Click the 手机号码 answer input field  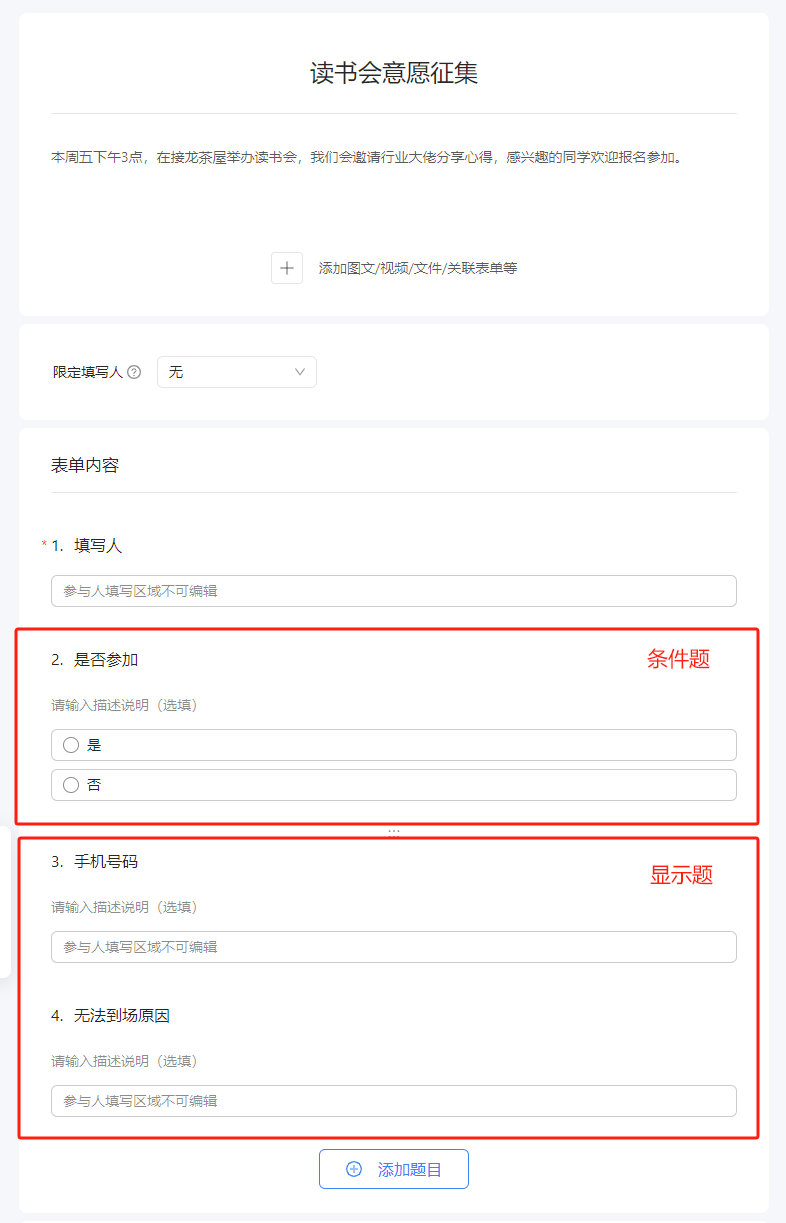[x=394, y=947]
